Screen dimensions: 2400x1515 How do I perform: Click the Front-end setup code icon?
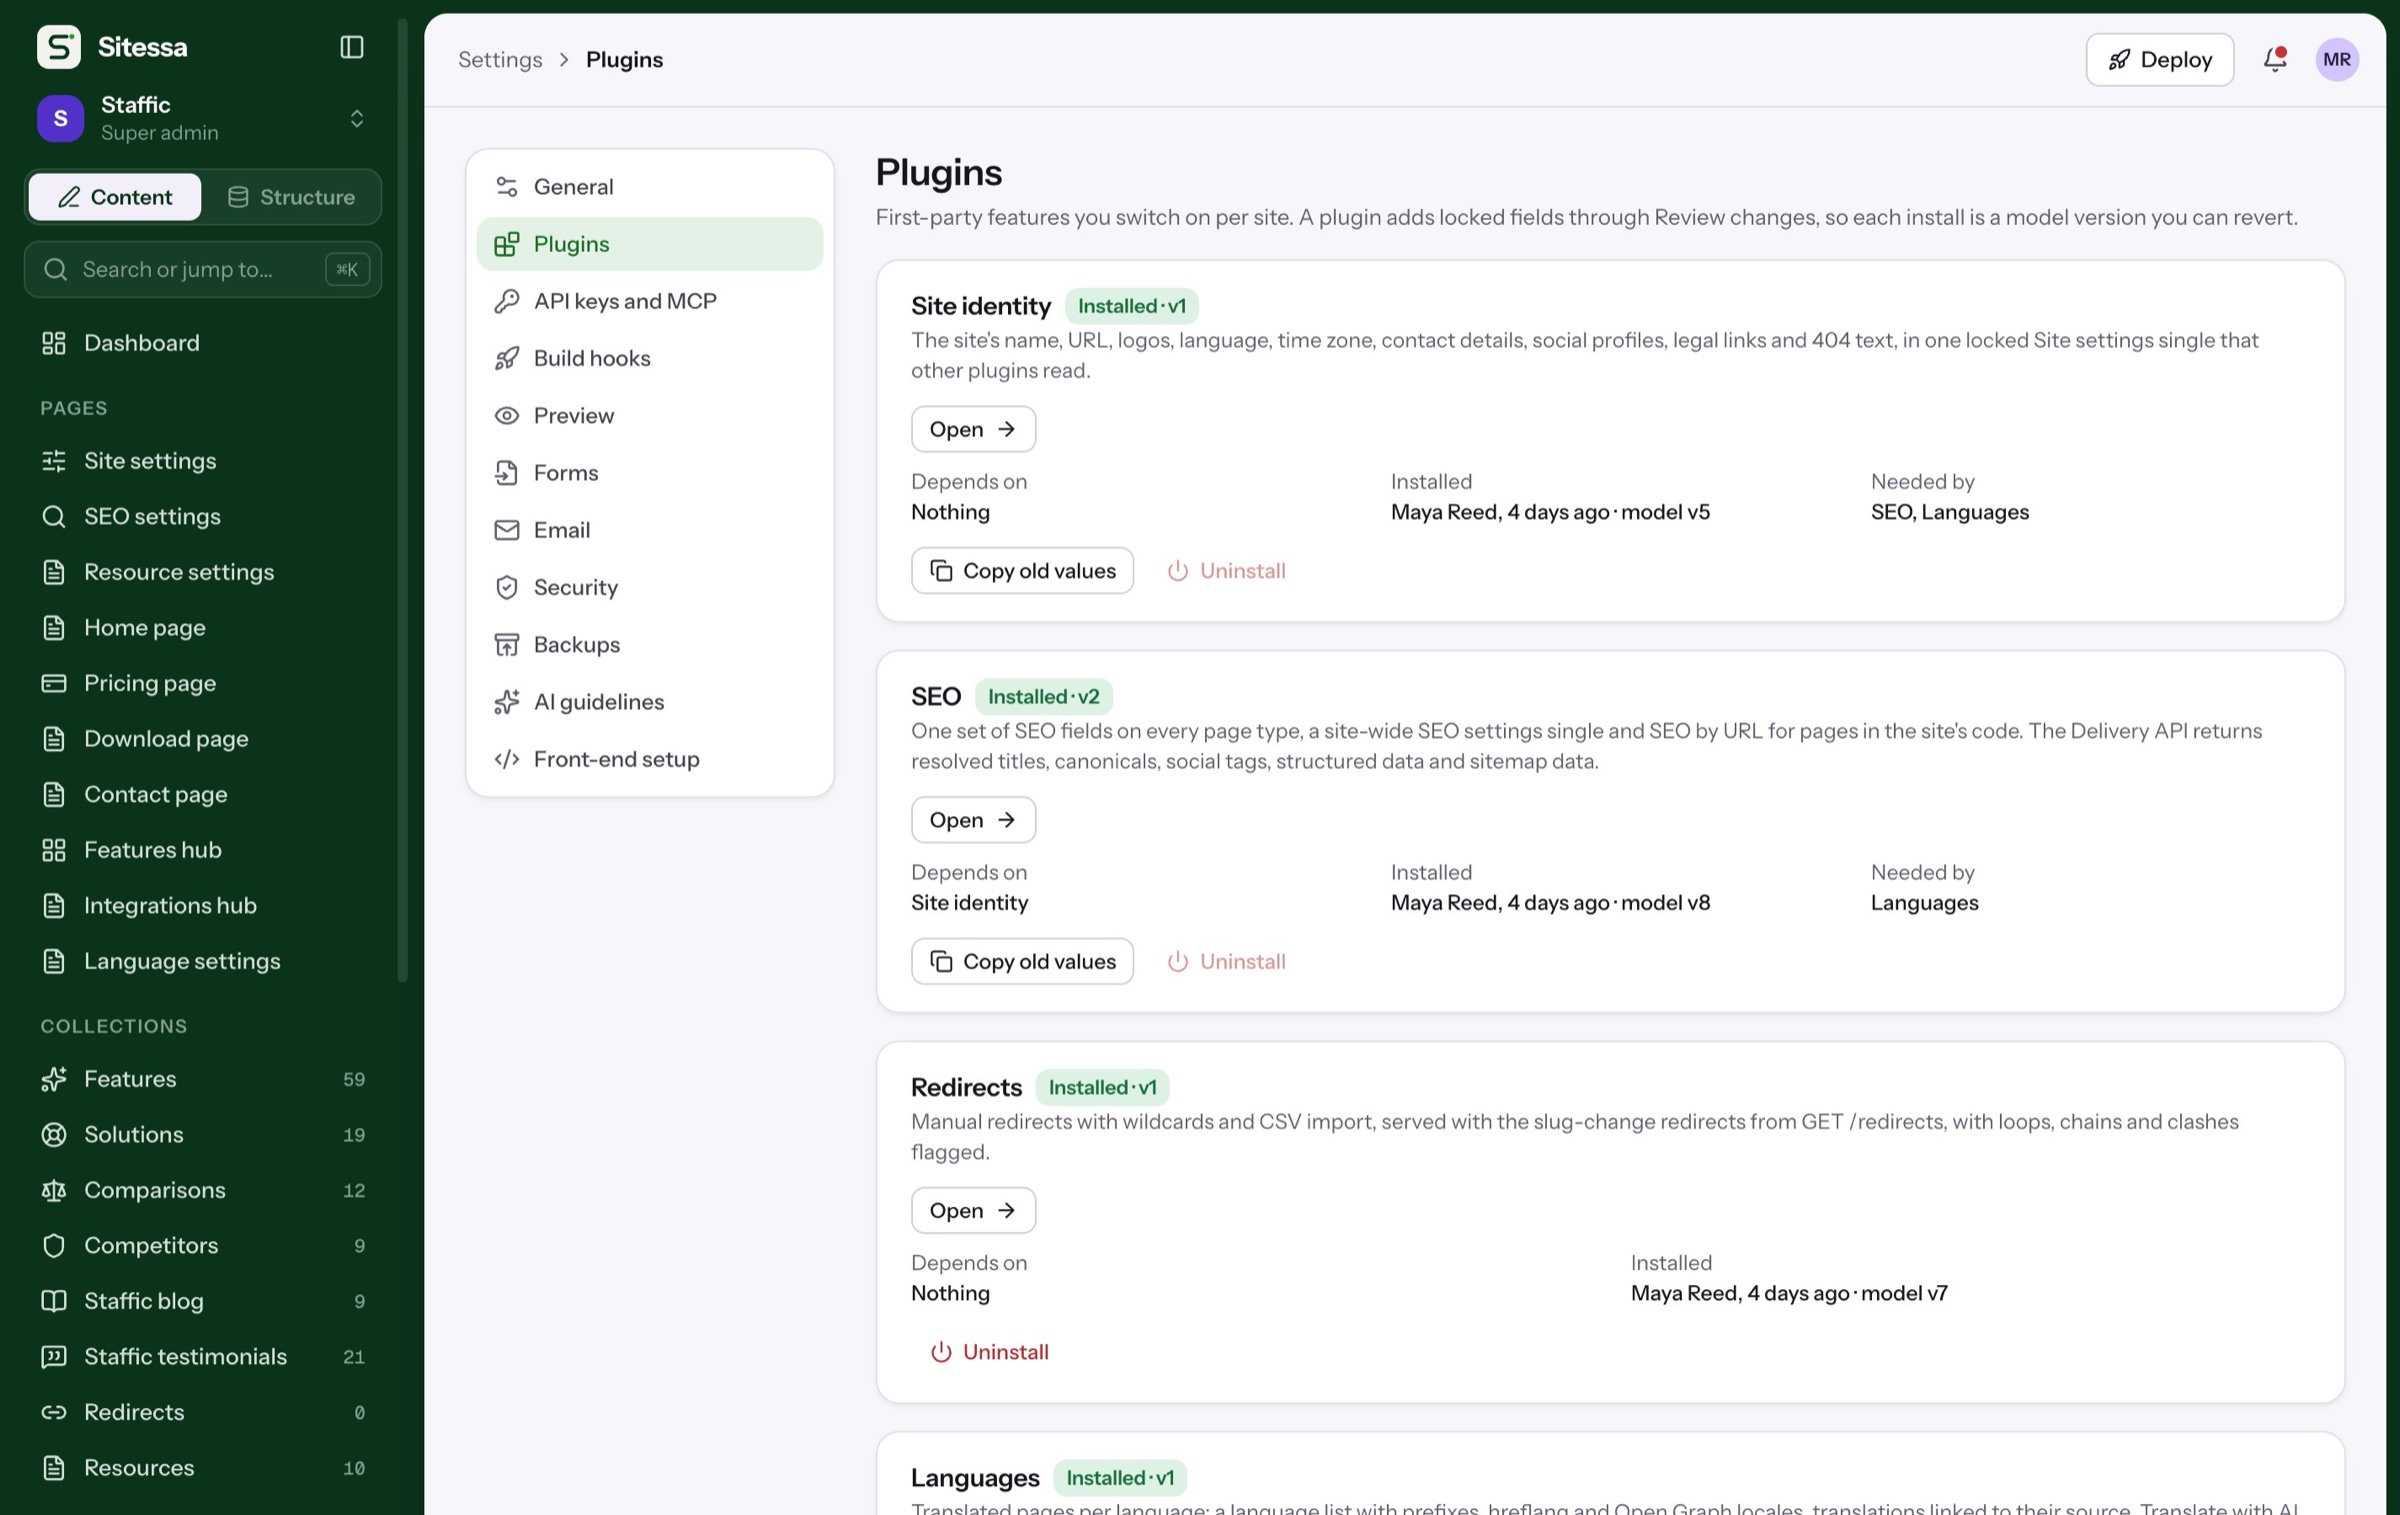(507, 759)
